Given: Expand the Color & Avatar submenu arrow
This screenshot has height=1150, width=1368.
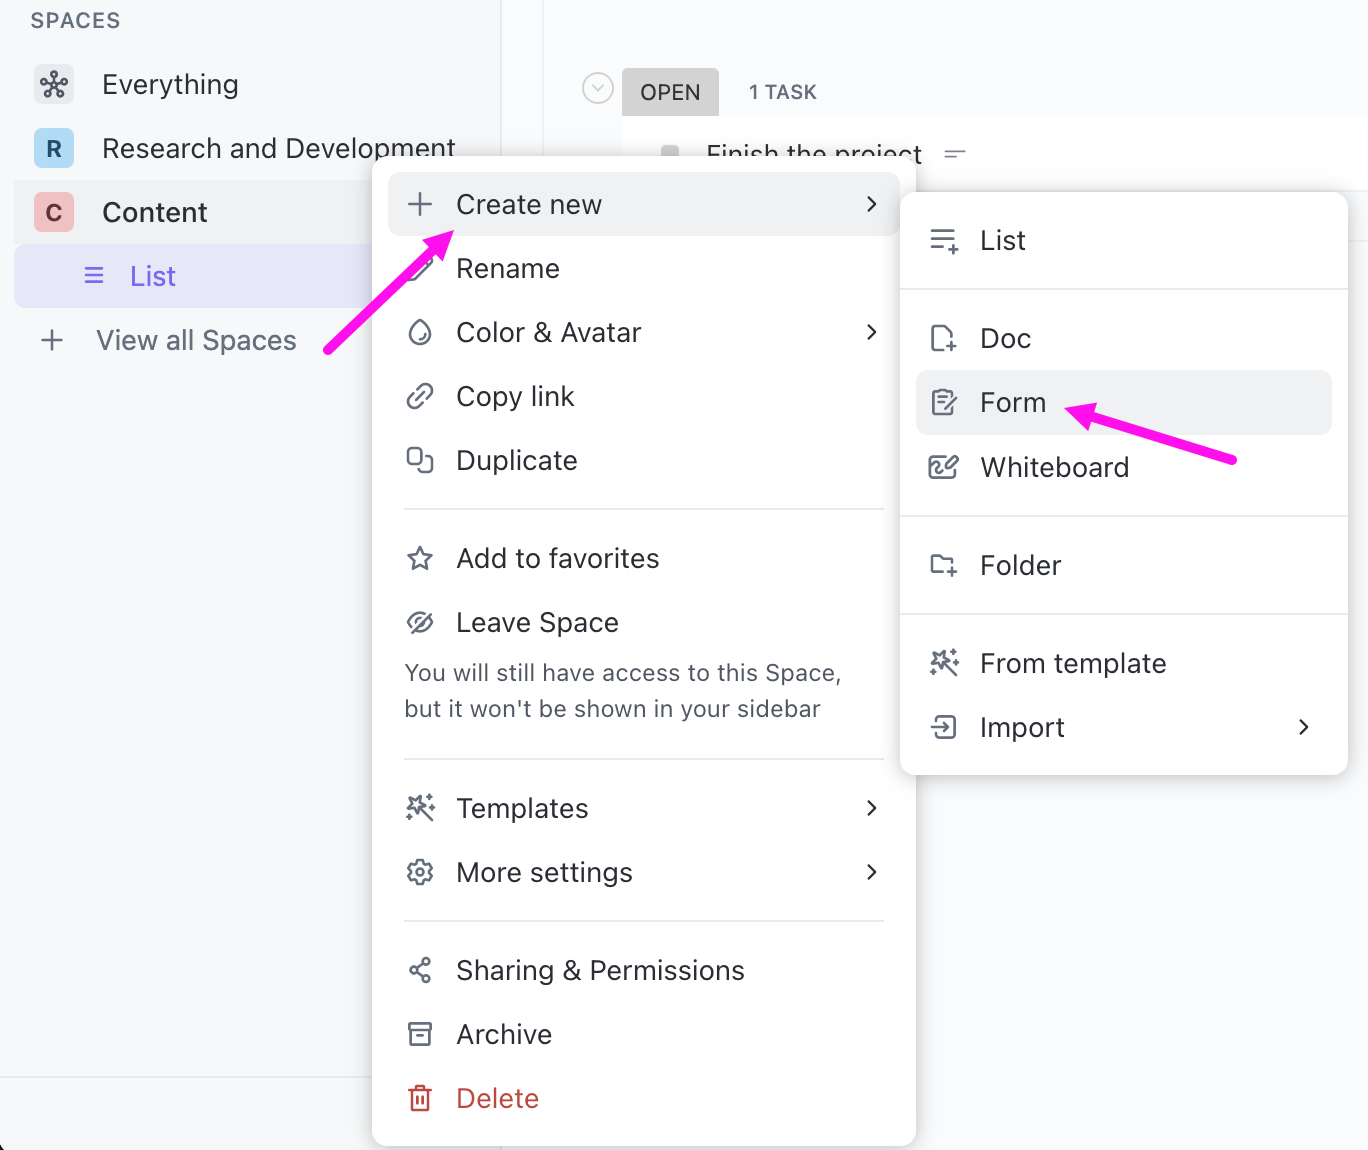Looking at the screenshot, I should tap(871, 332).
